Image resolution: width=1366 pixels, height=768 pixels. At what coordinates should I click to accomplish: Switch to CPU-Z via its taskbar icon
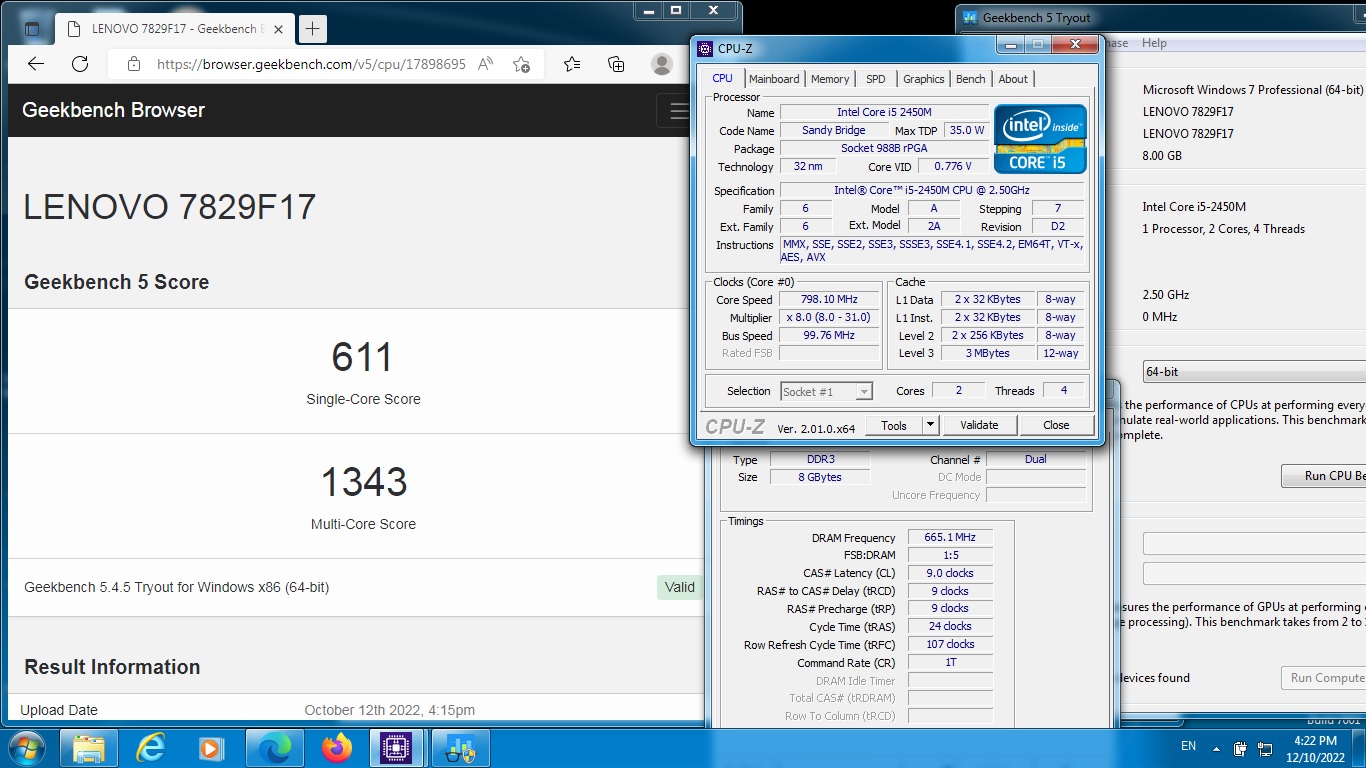(398, 747)
